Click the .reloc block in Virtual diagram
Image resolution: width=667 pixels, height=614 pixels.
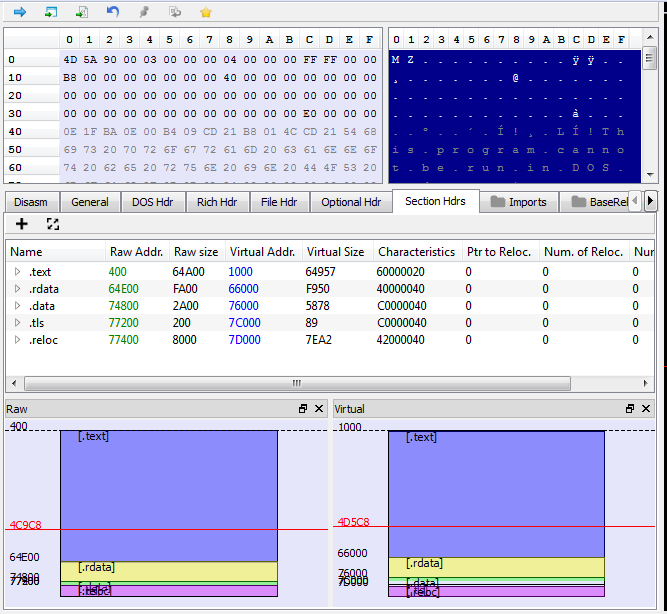click(x=496, y=591)
